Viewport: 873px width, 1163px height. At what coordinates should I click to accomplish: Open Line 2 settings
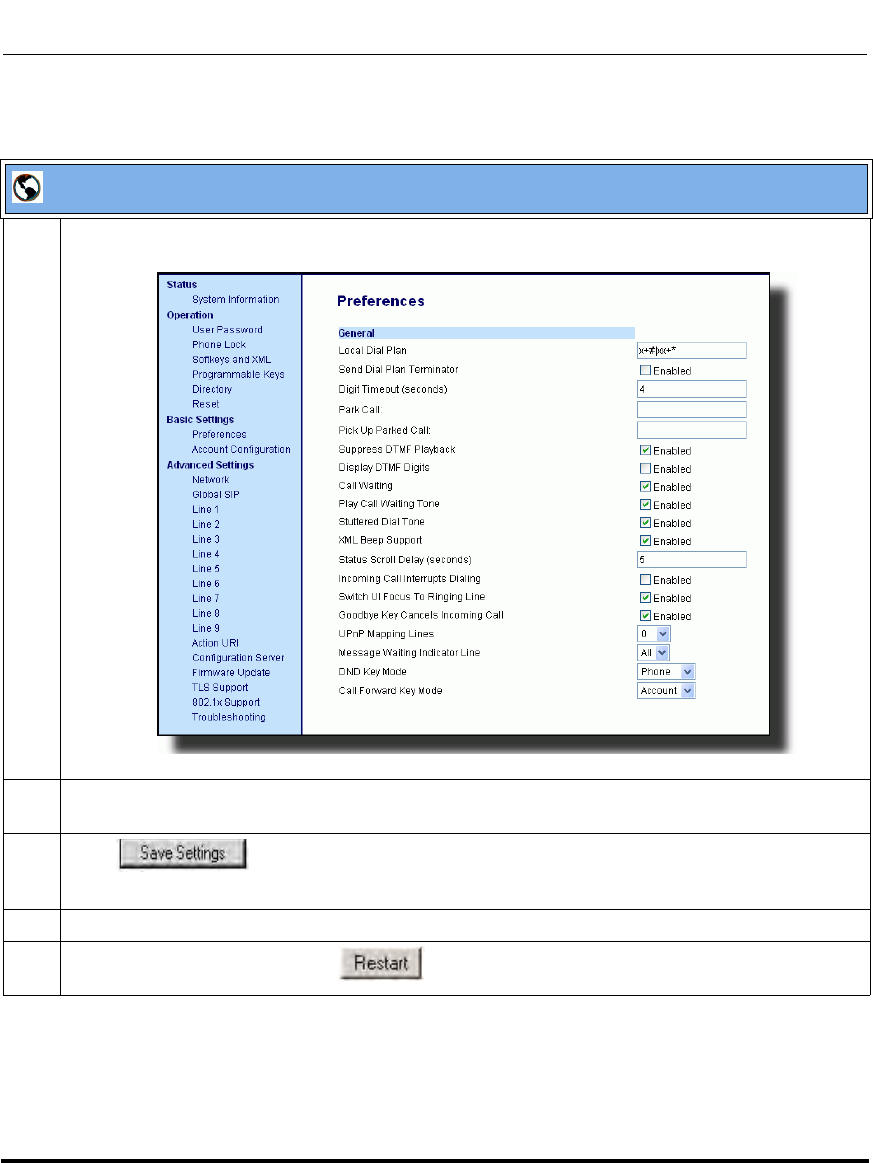[x=205, y=524]
